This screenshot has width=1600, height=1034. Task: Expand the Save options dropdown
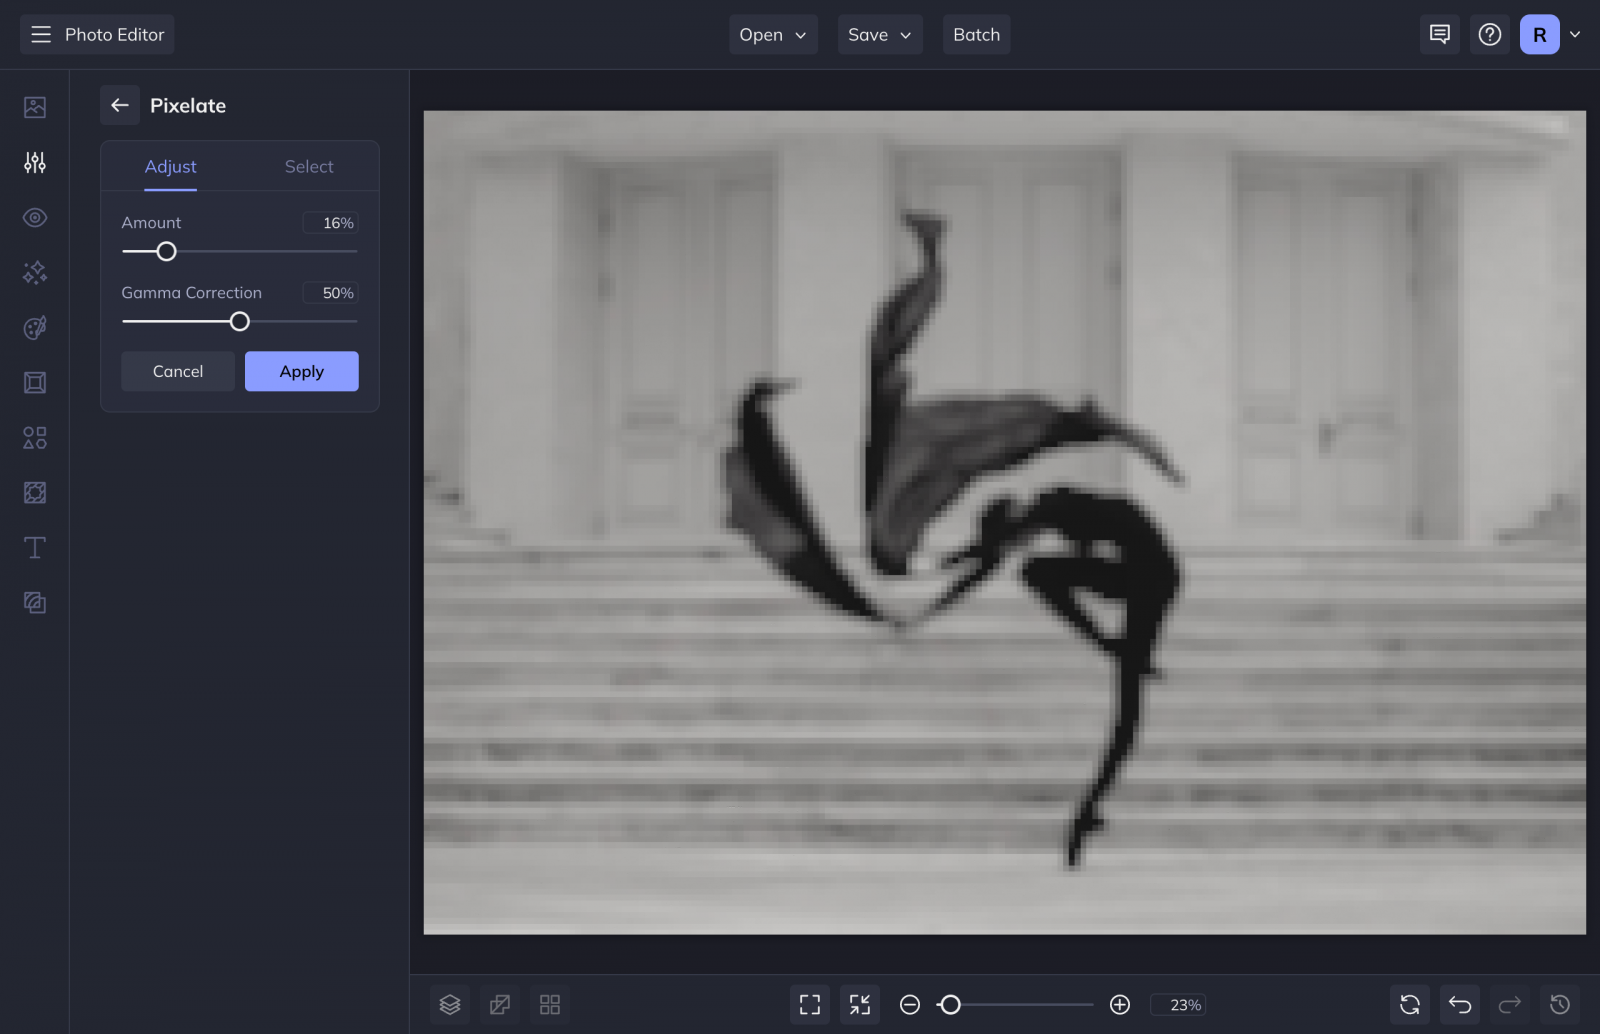coord(879,34)
